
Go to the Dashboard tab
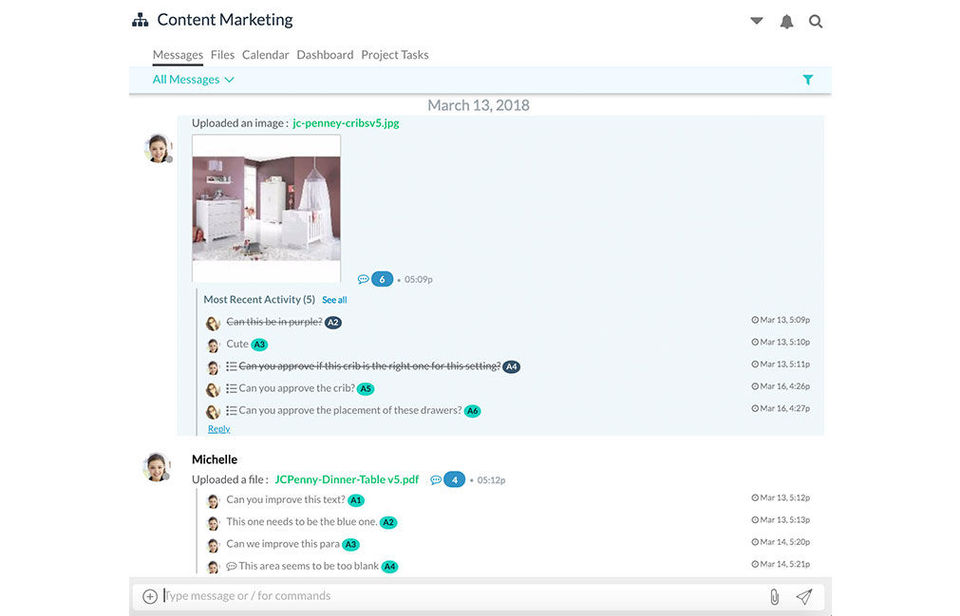[x=325, y=54]
